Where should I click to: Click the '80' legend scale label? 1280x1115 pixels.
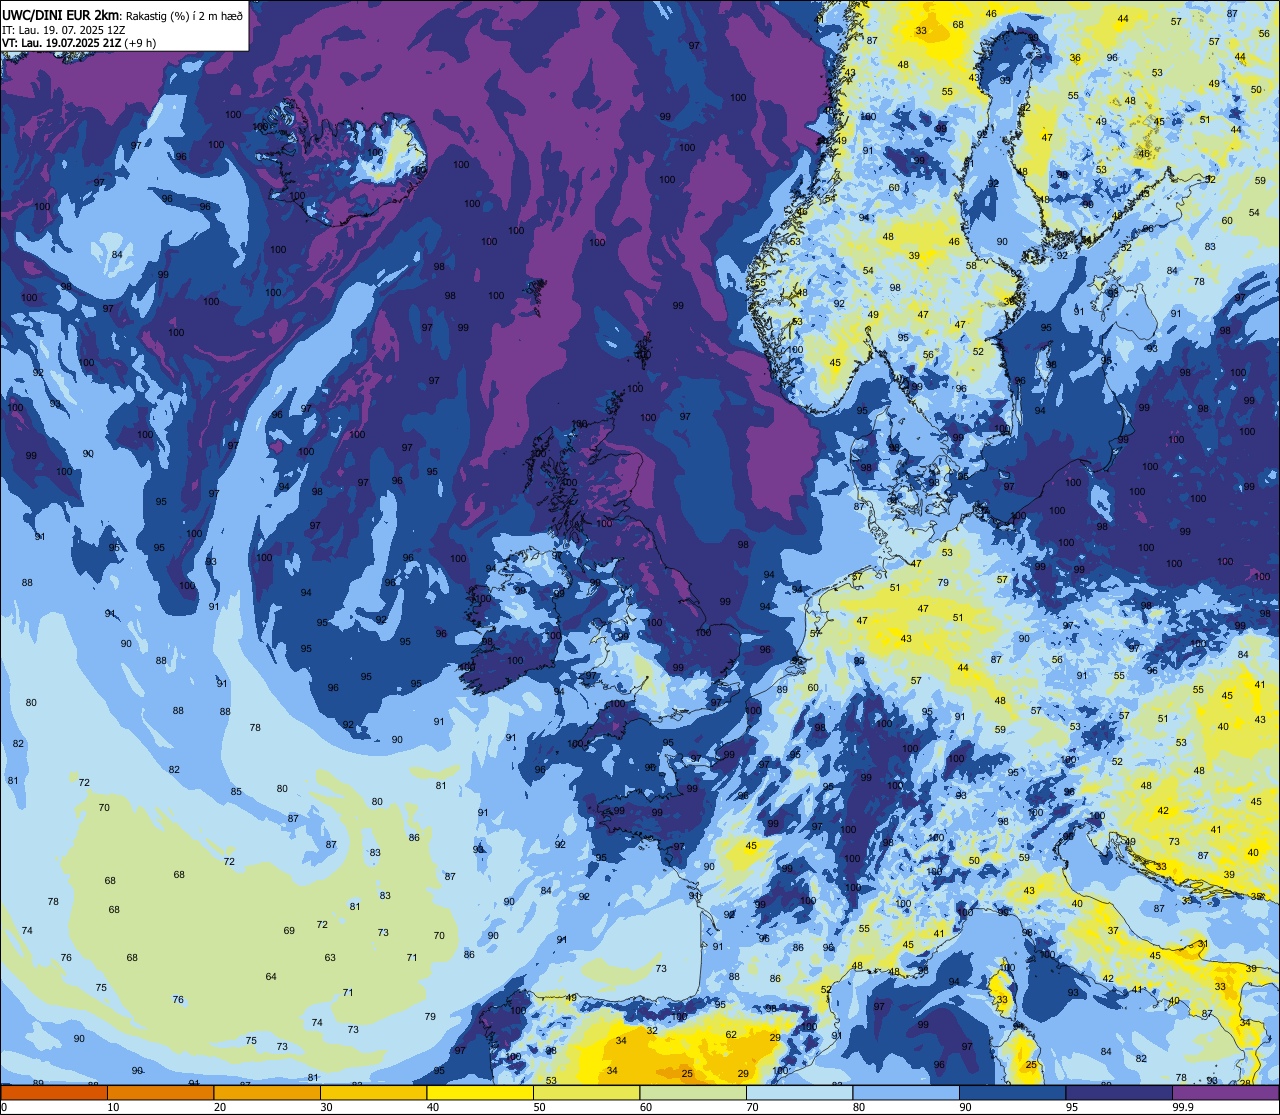point(859,1107)
